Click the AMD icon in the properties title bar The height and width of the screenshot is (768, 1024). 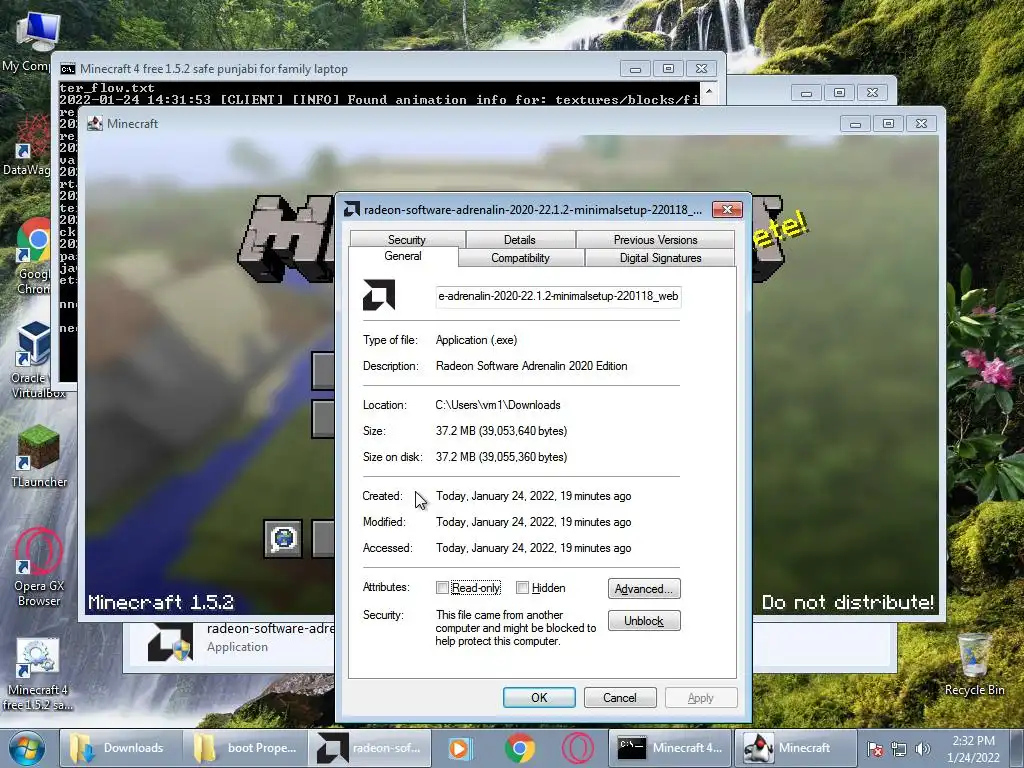click(351, 209)
